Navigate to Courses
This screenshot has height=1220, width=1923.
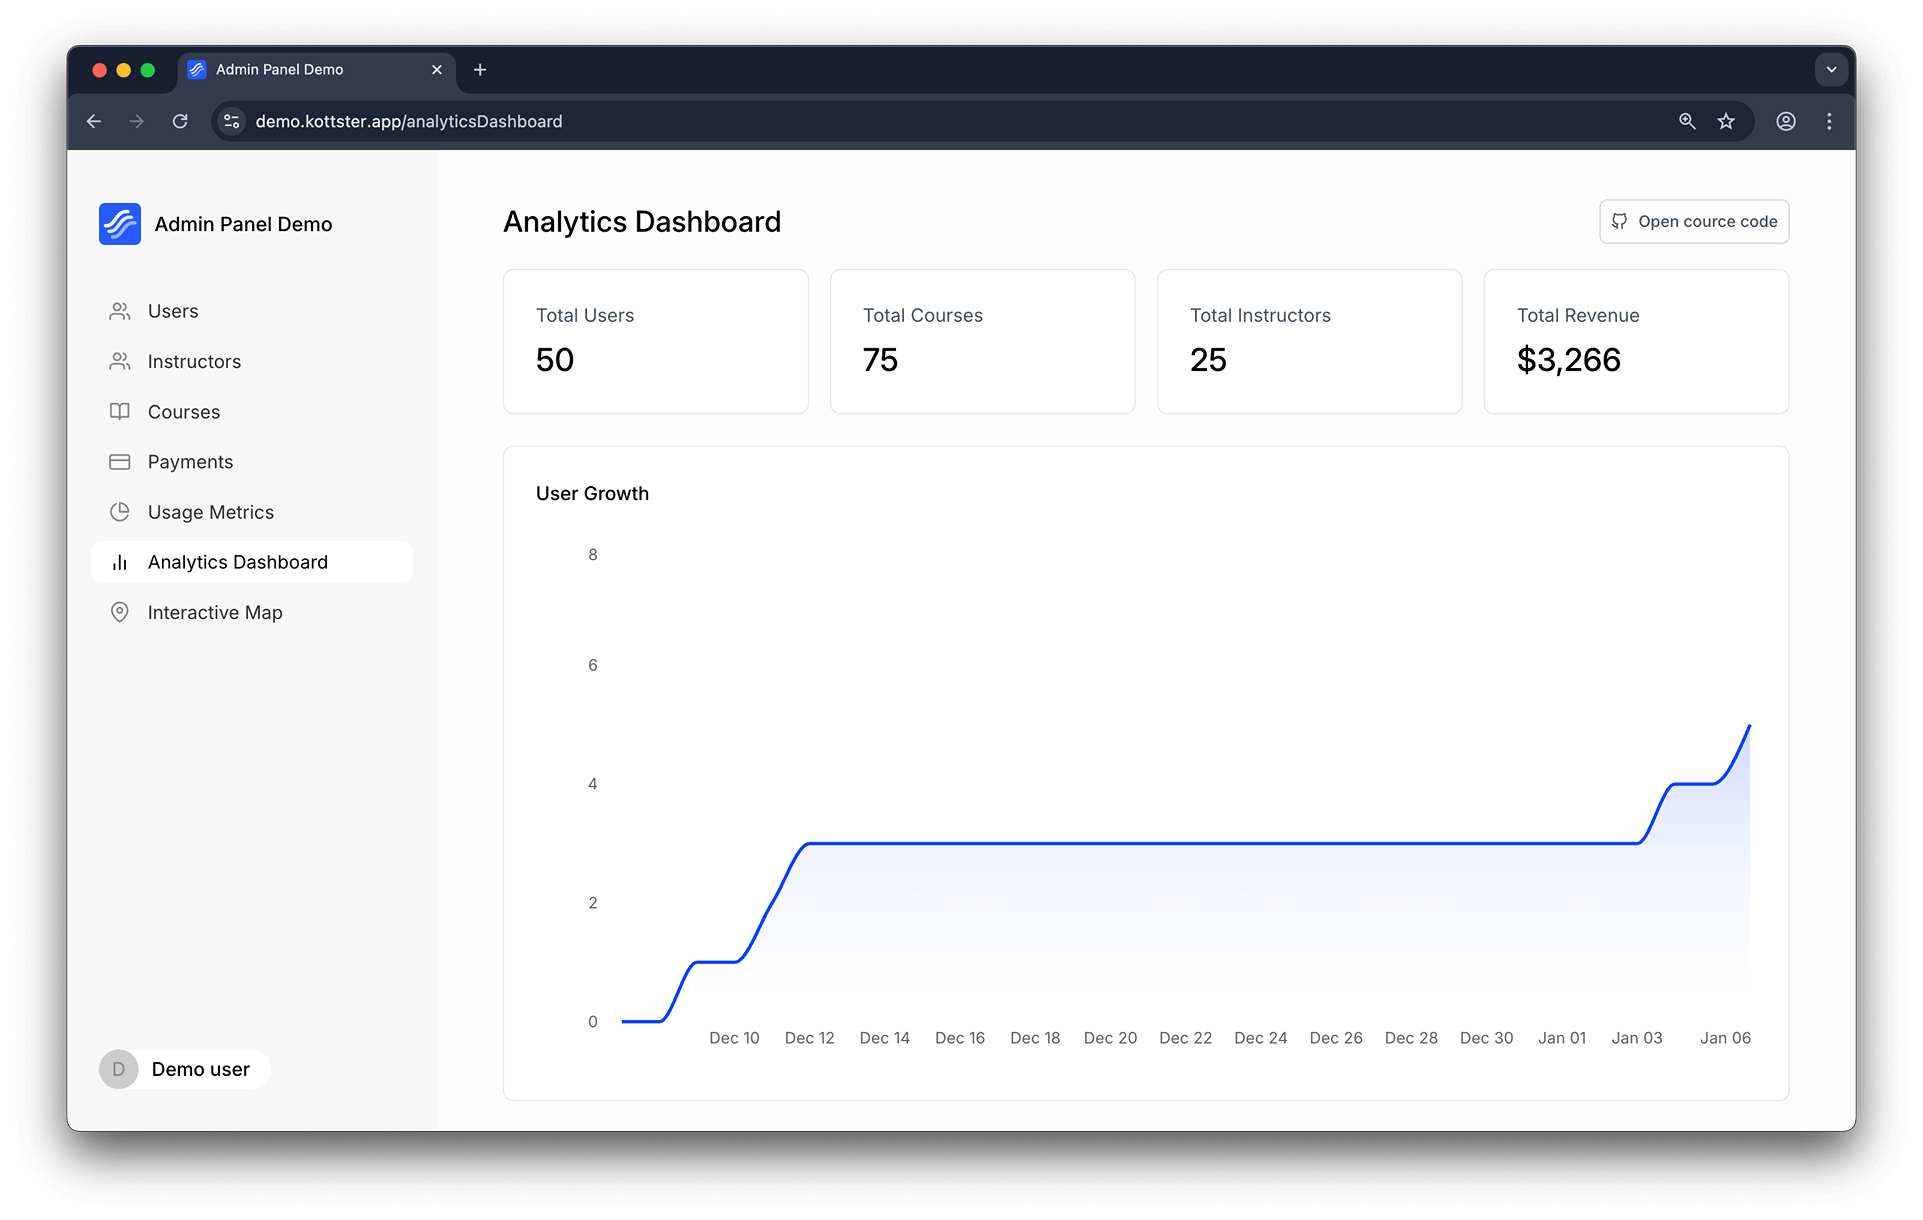coord(252,411)
